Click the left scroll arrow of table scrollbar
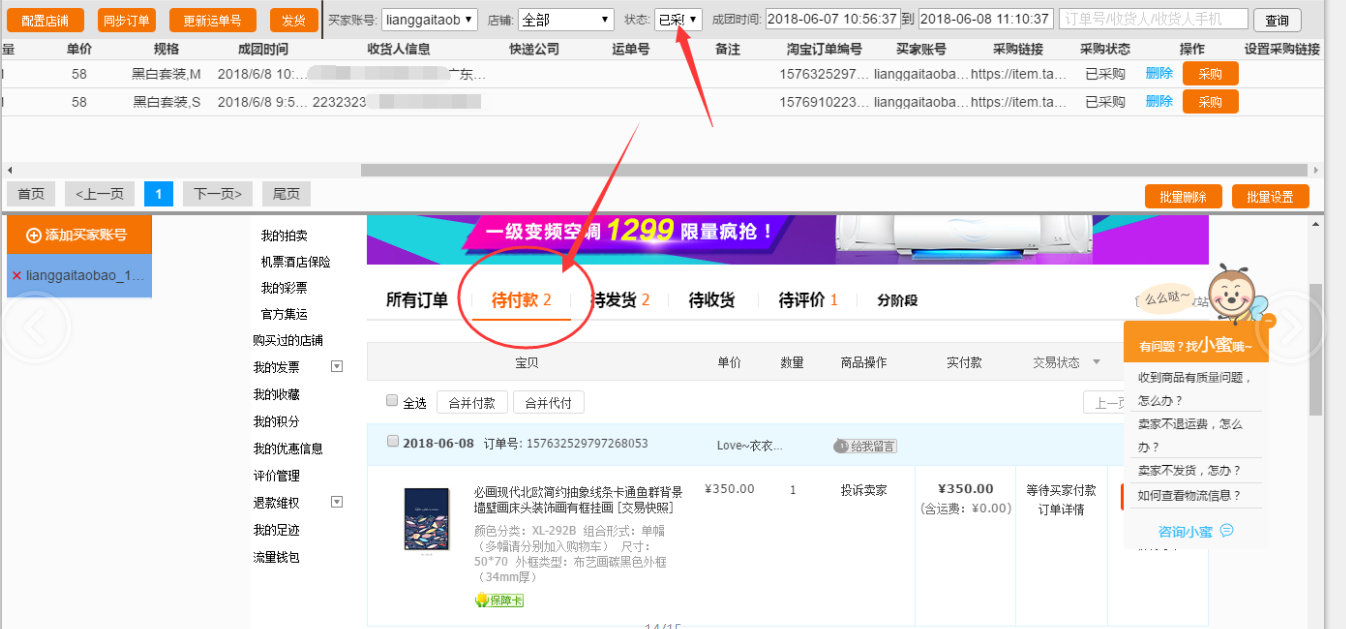This screenshot has height=629, width=1346. [10, 170]
